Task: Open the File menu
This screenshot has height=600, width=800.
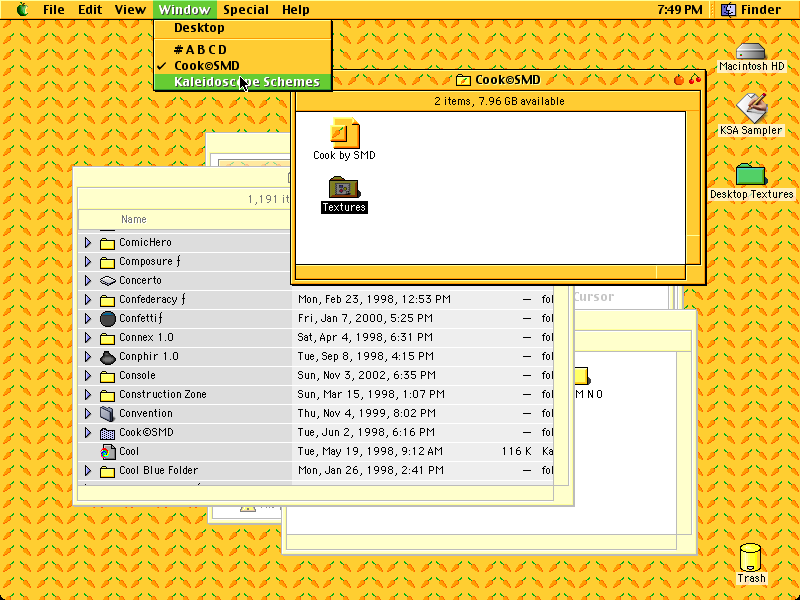Action: click(54, 10)
